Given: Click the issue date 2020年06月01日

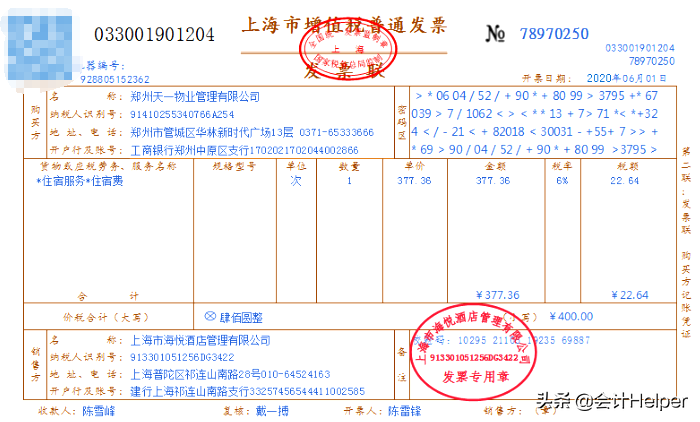Looking at the screenshot, I should [626, 78].
